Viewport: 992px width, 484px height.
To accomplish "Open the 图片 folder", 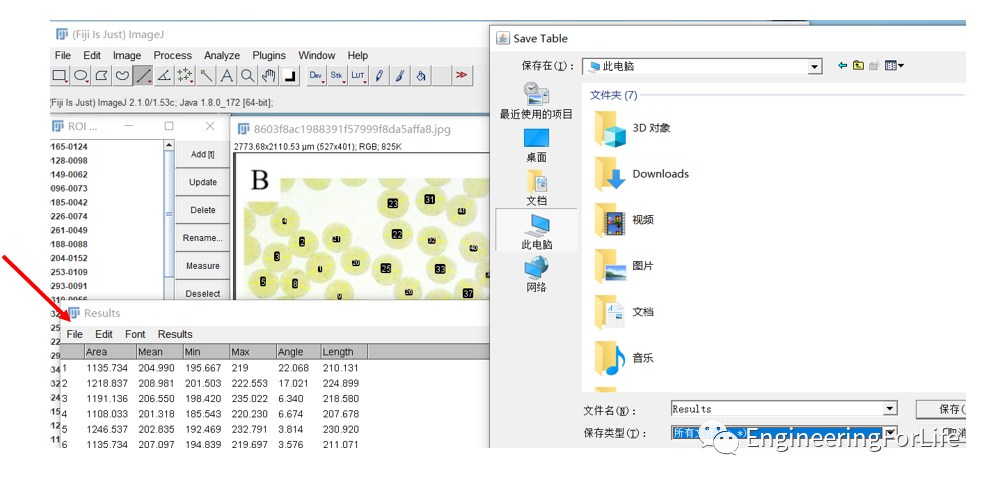I will [625, 266].
